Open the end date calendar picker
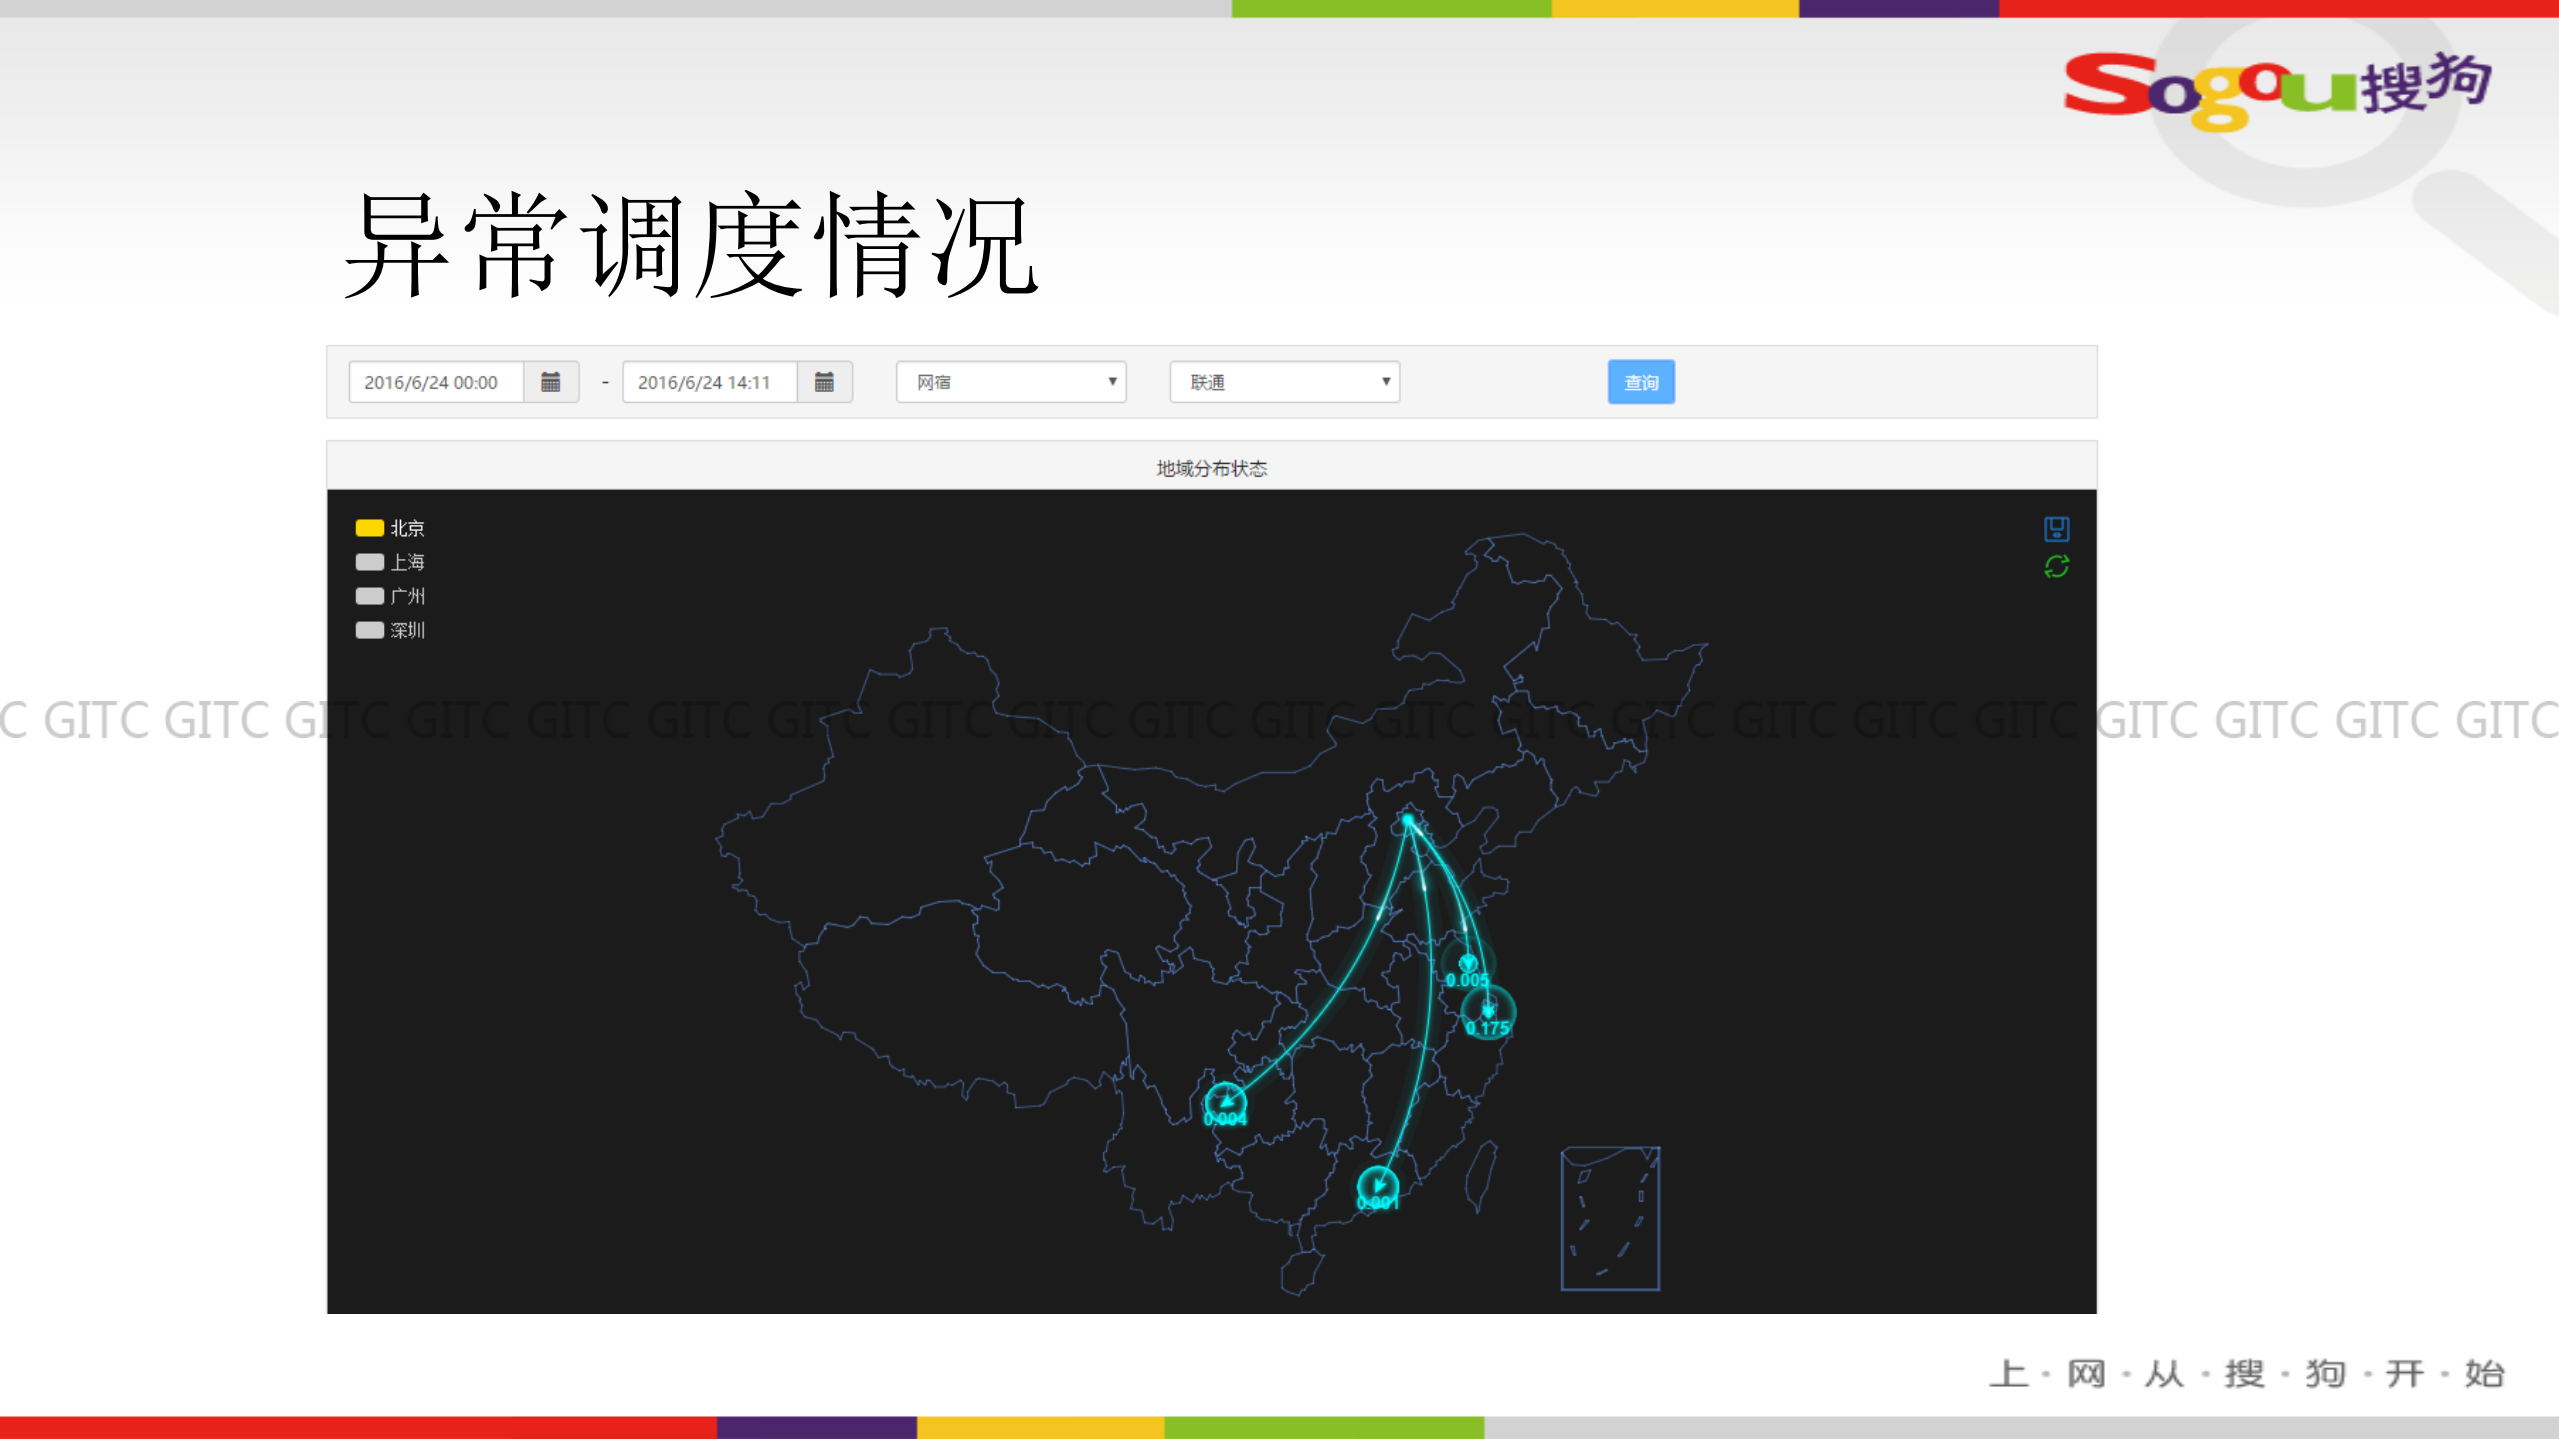This screenshot has width=2559, height=1439. [825, 381]
